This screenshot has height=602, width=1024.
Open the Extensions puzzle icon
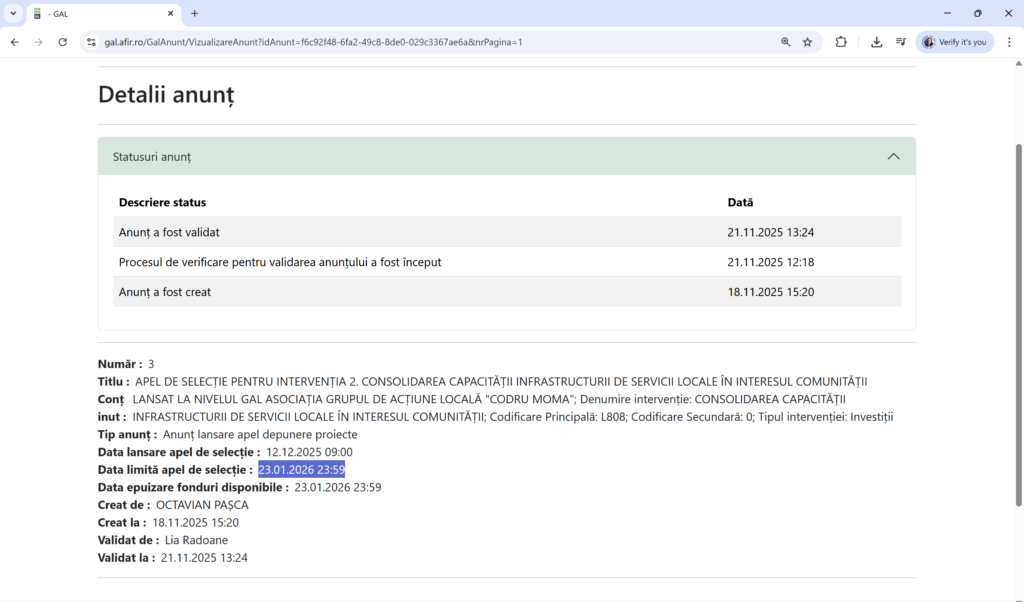click(x=841, y=42)
